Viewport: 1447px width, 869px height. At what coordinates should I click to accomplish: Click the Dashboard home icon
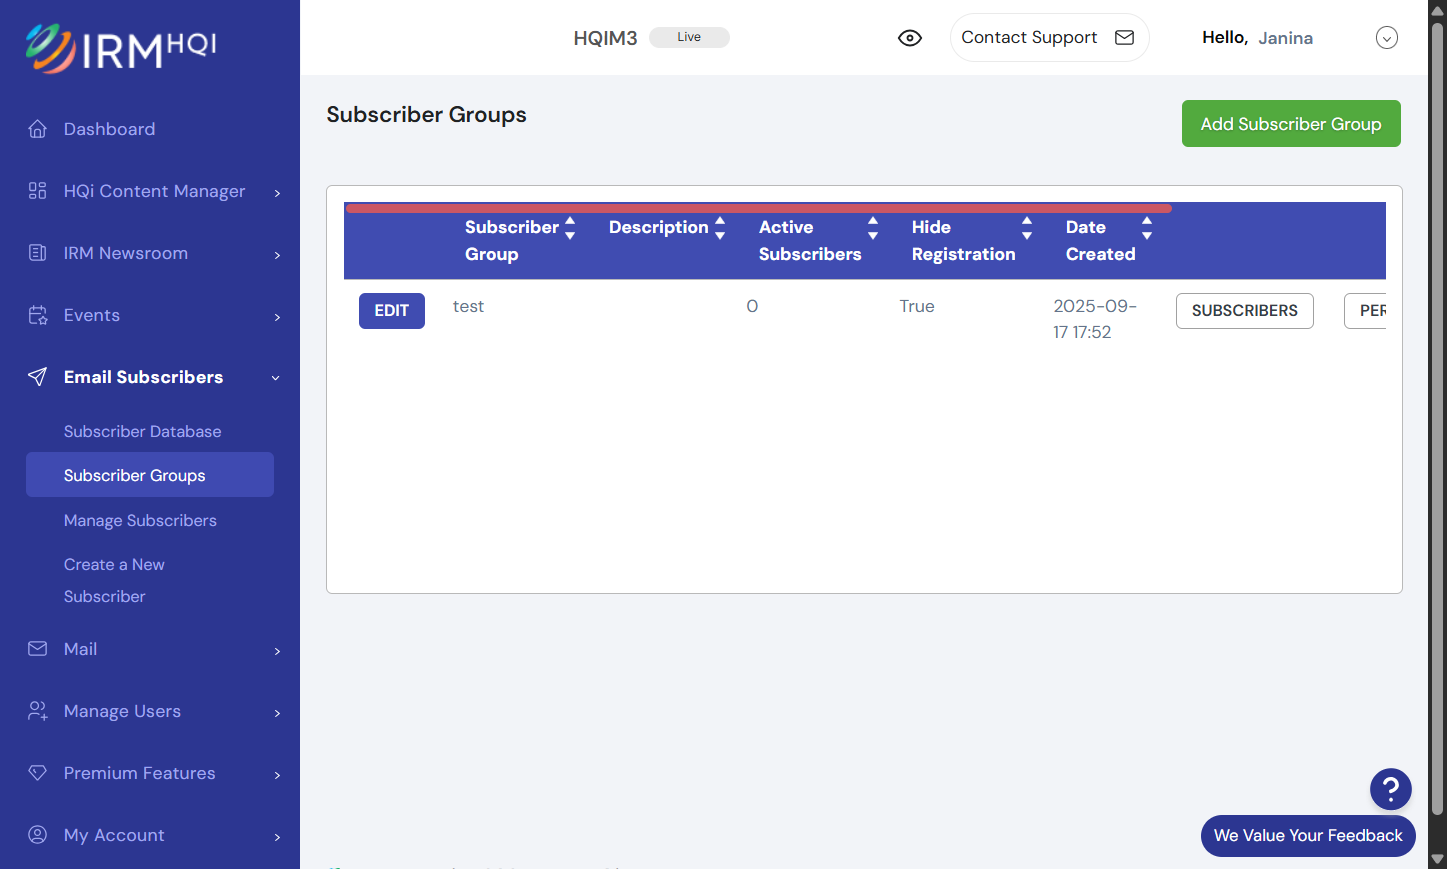[x=38, y=129]
